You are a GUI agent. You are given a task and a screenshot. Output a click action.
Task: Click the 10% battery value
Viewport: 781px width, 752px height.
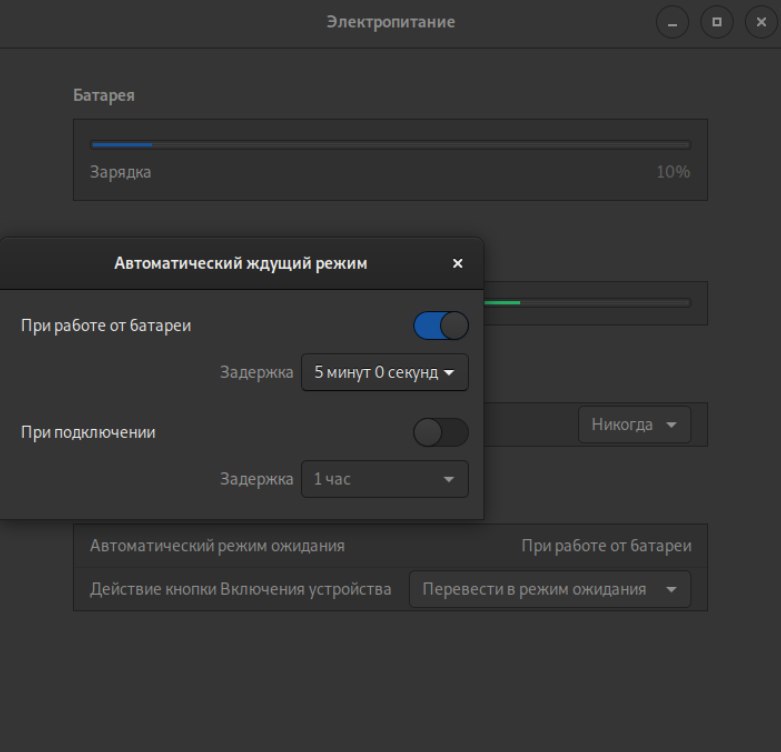[x=673, y=172]
